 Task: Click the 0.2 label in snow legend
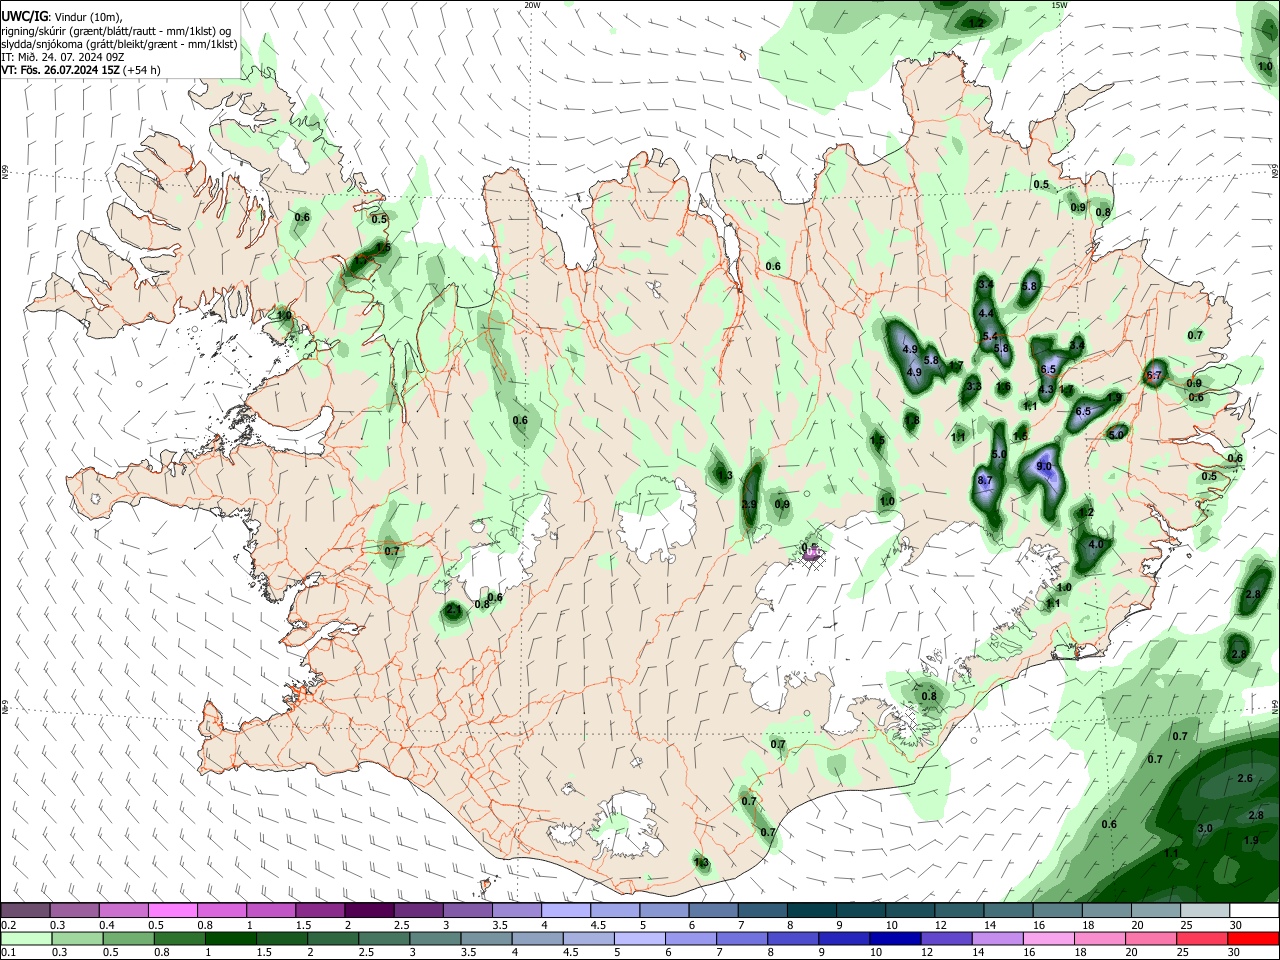(8, 925)
